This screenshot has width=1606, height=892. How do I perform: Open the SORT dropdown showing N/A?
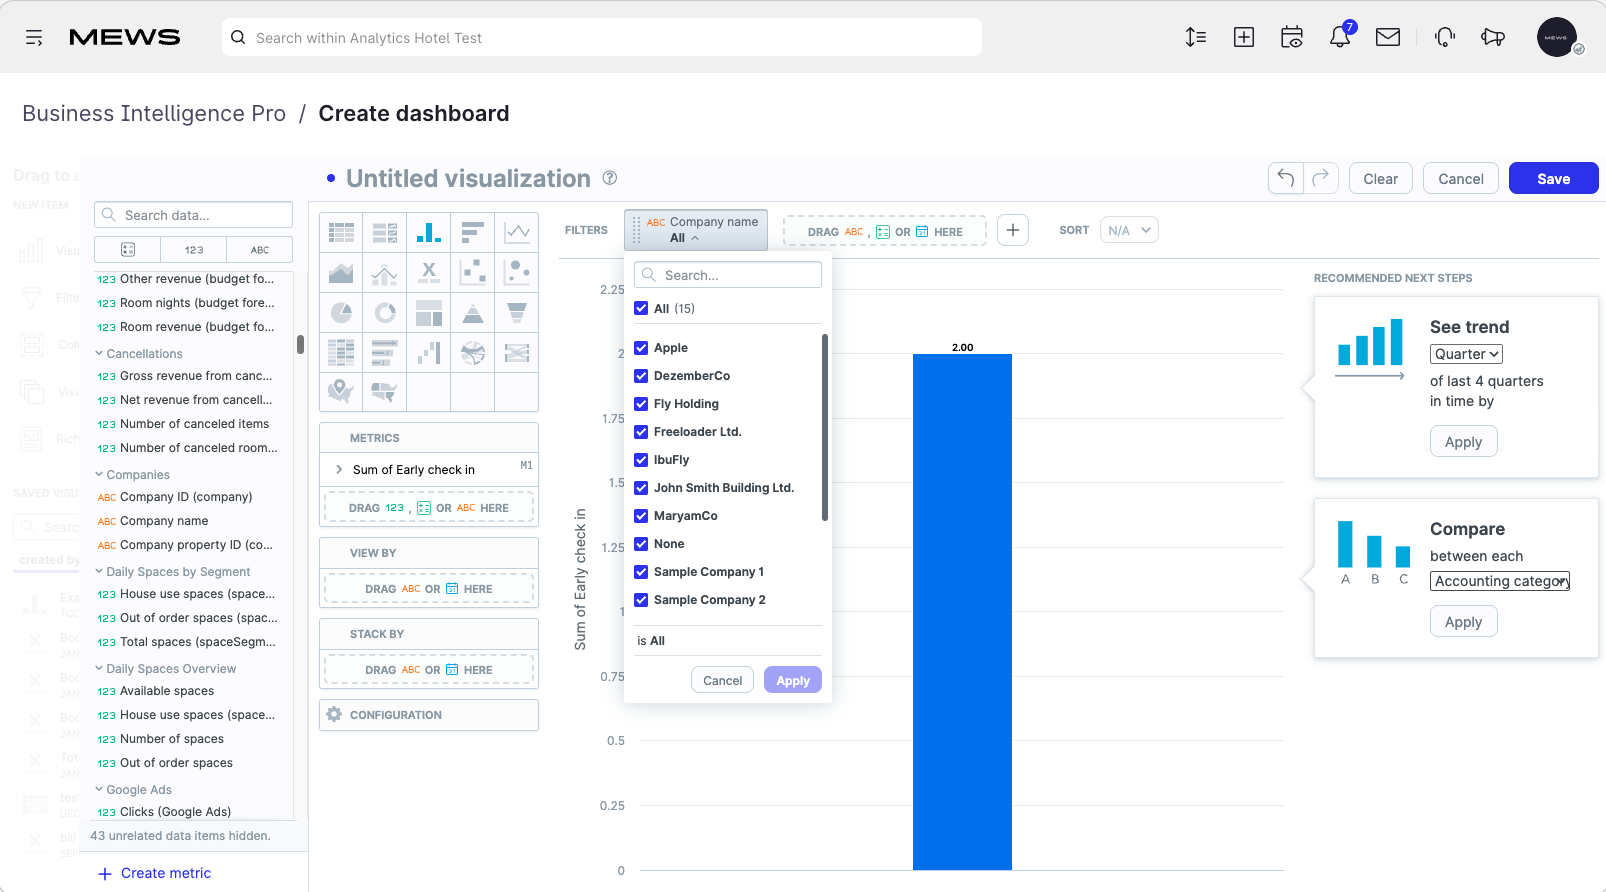pos(1129,231)
